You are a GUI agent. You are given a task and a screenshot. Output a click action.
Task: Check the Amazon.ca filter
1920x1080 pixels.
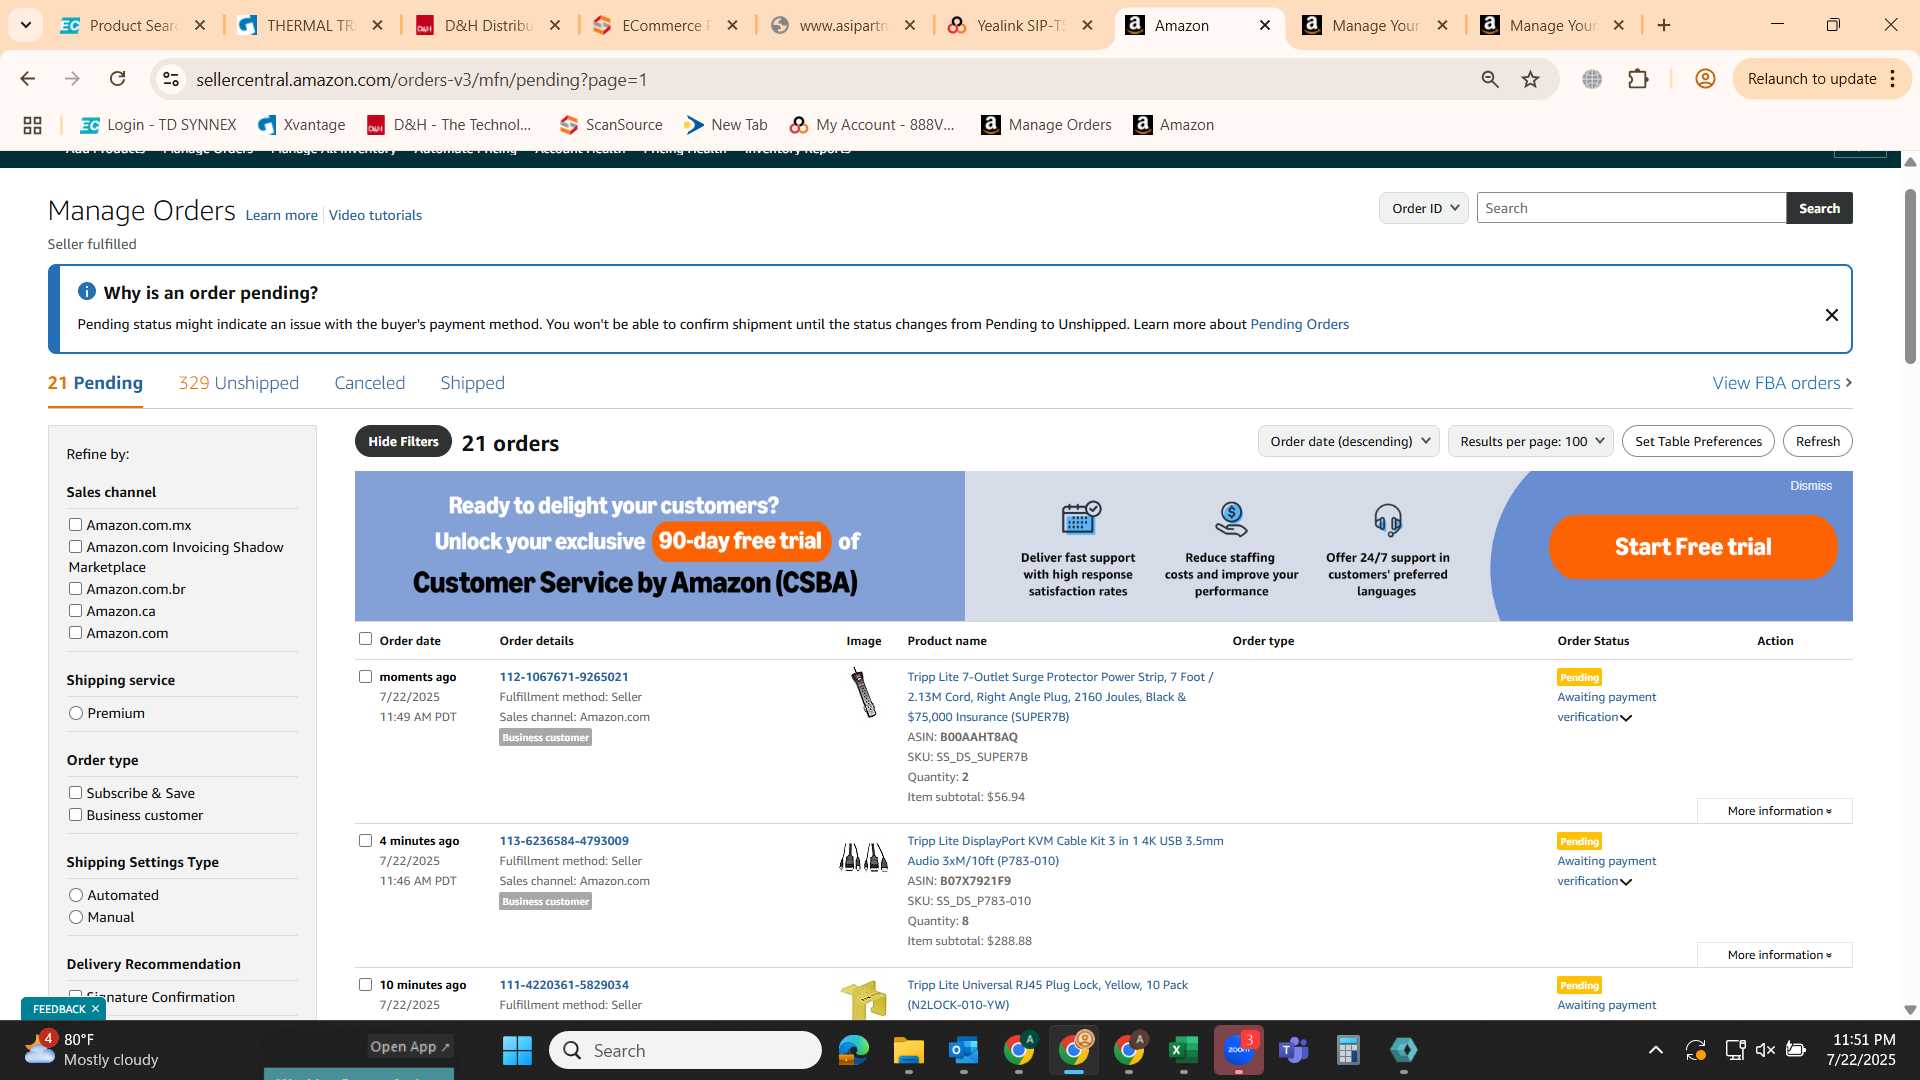coord(75,610)
